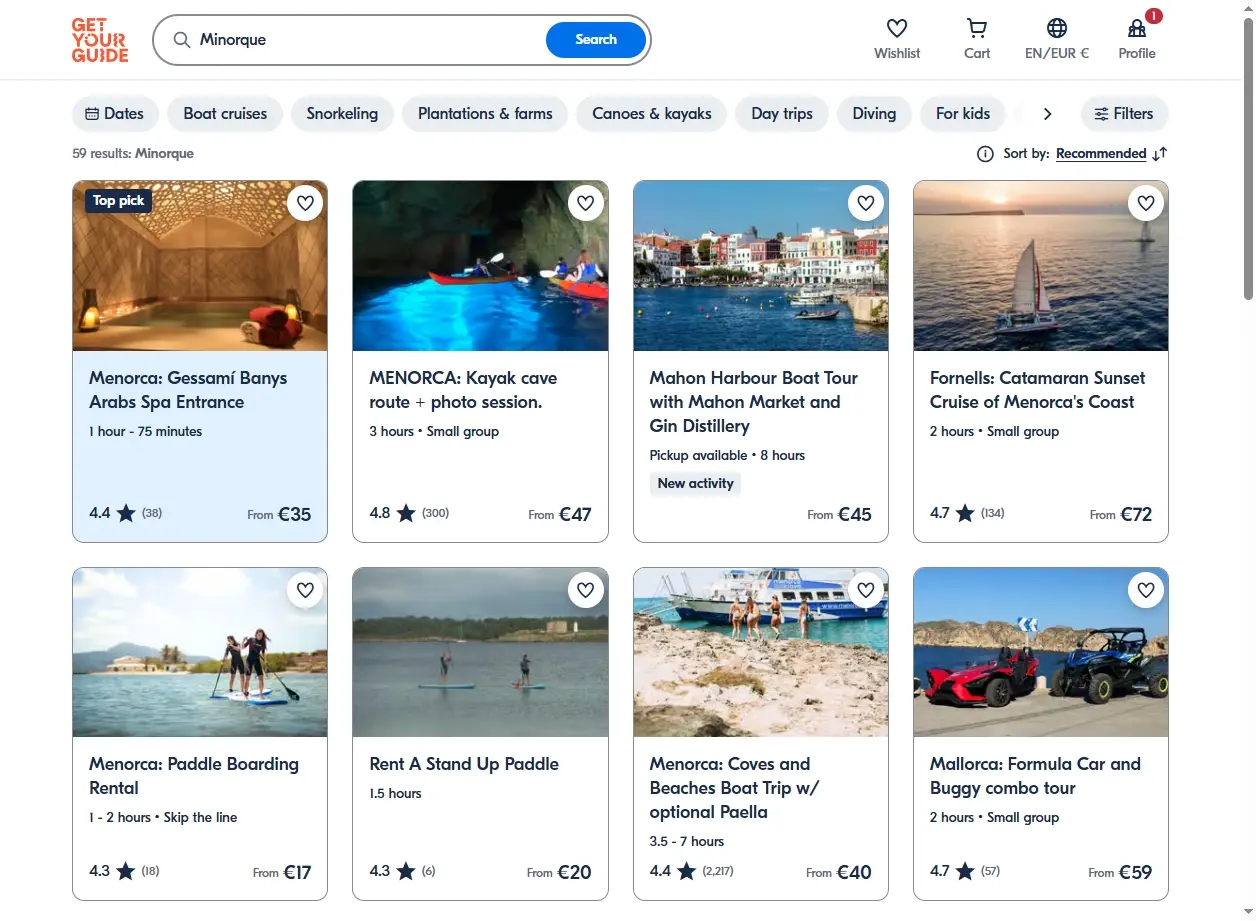Open Menorca: Paddle Boarding Rental title

pyautogui.click(x=194, y=776)
